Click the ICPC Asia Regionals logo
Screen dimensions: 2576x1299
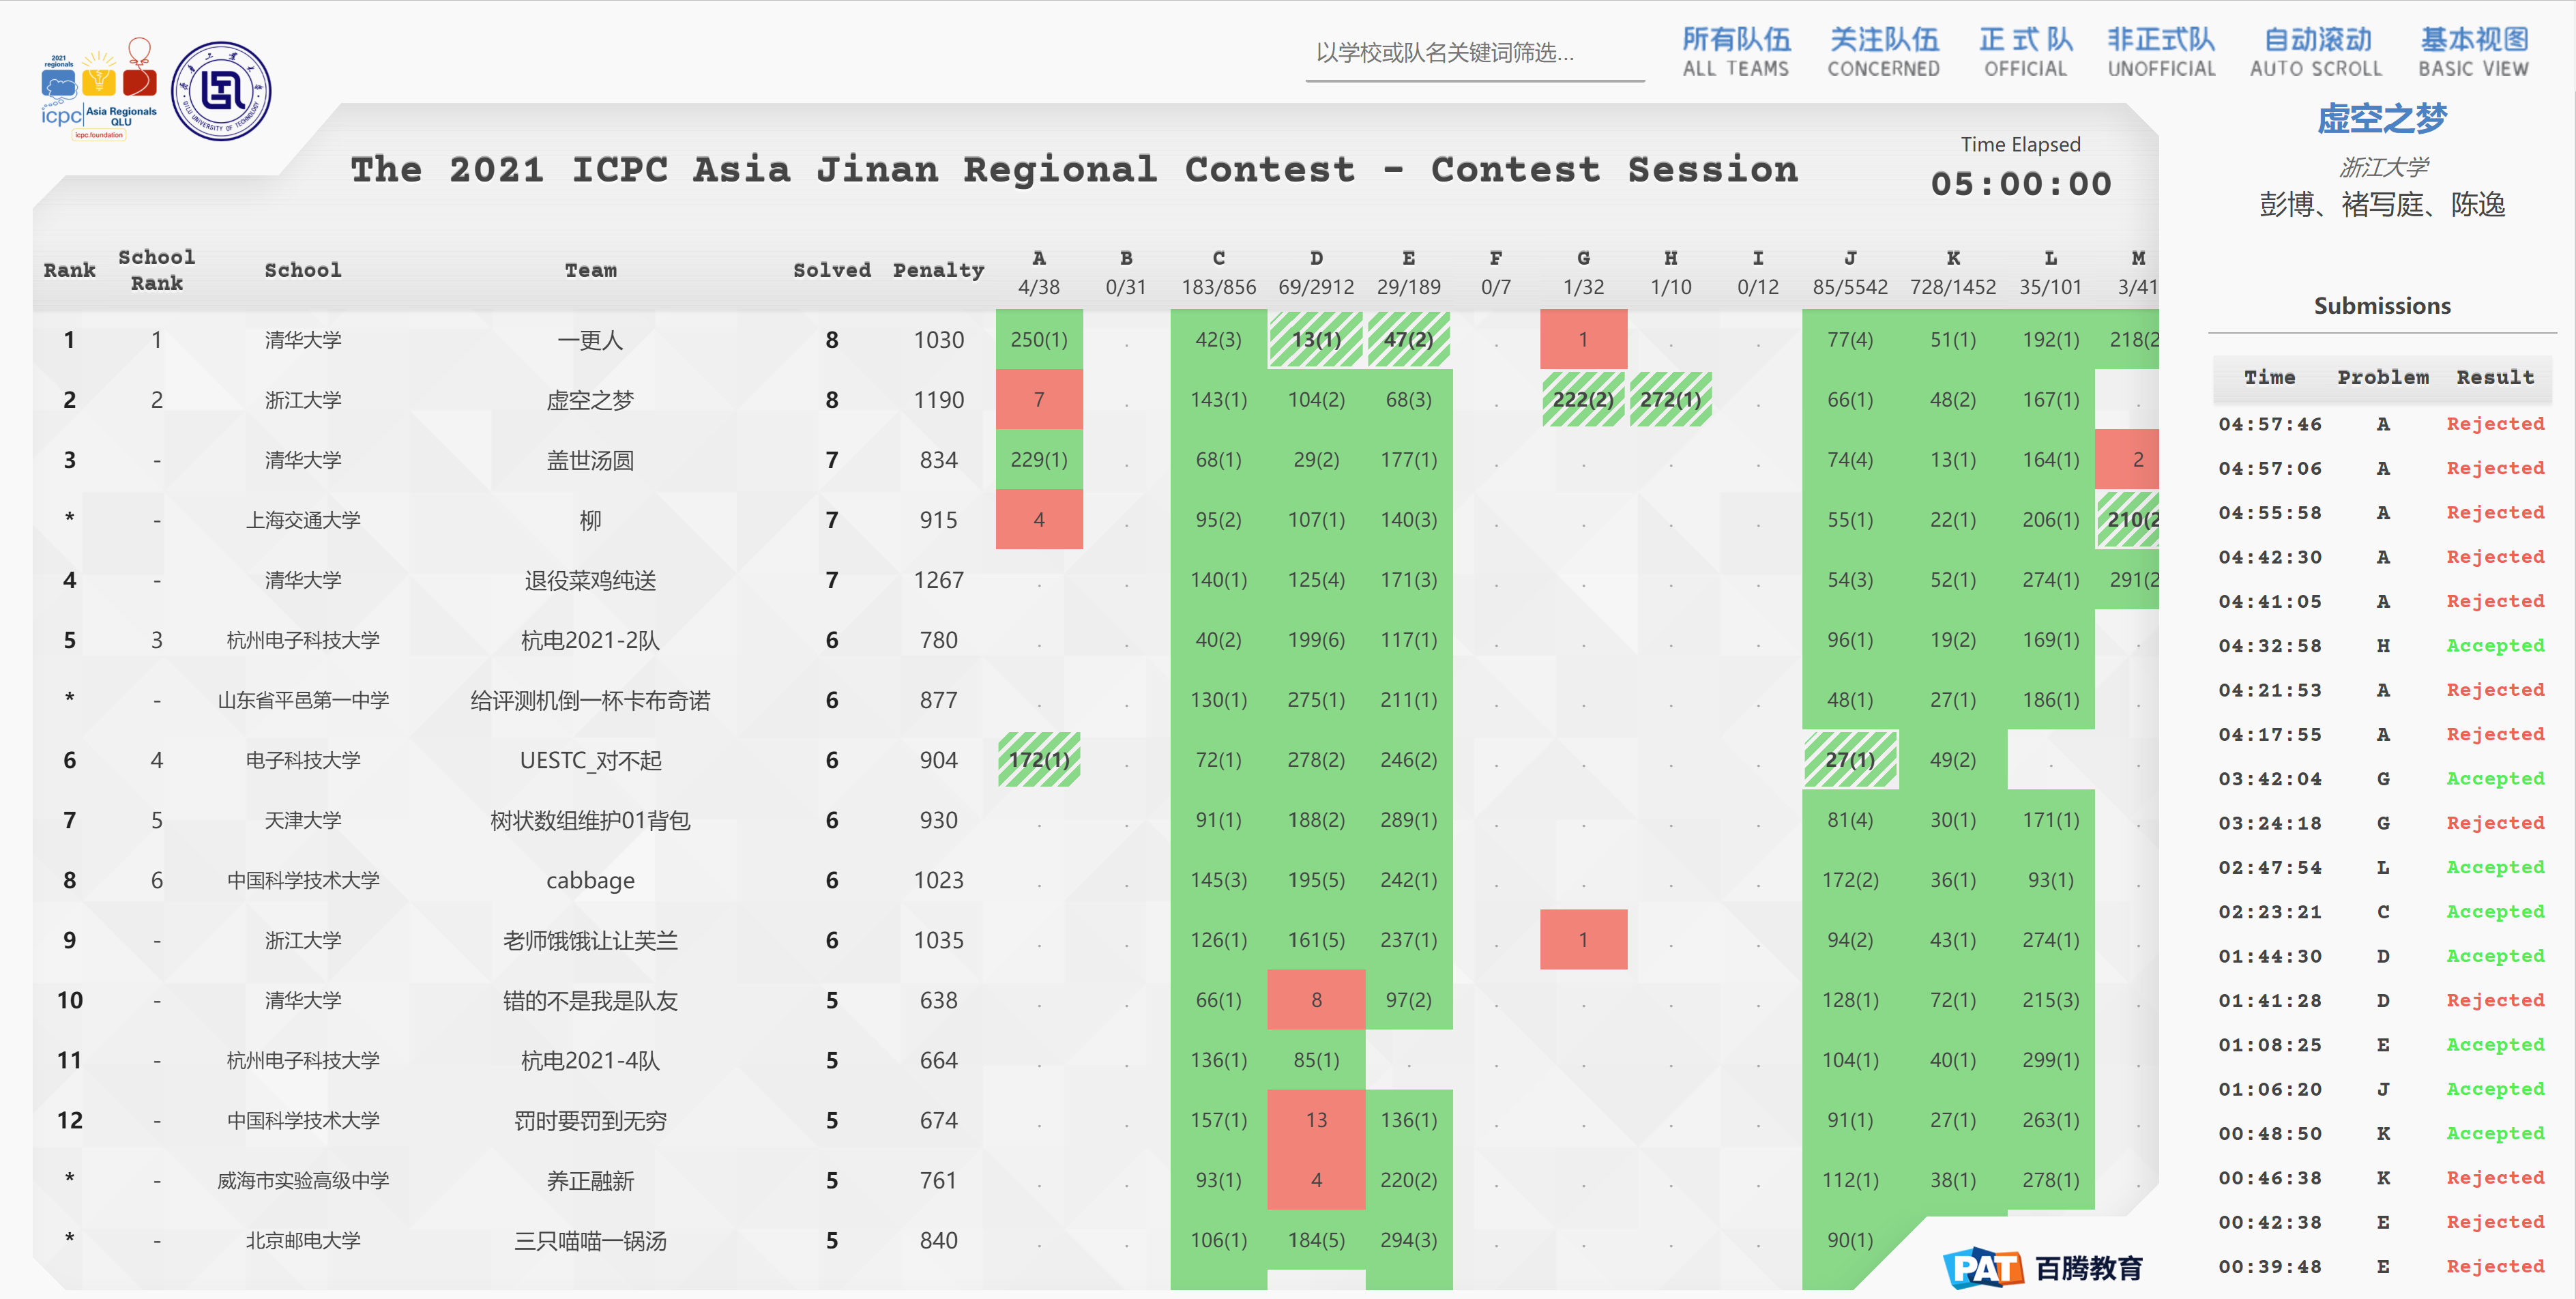click(99, 90)
